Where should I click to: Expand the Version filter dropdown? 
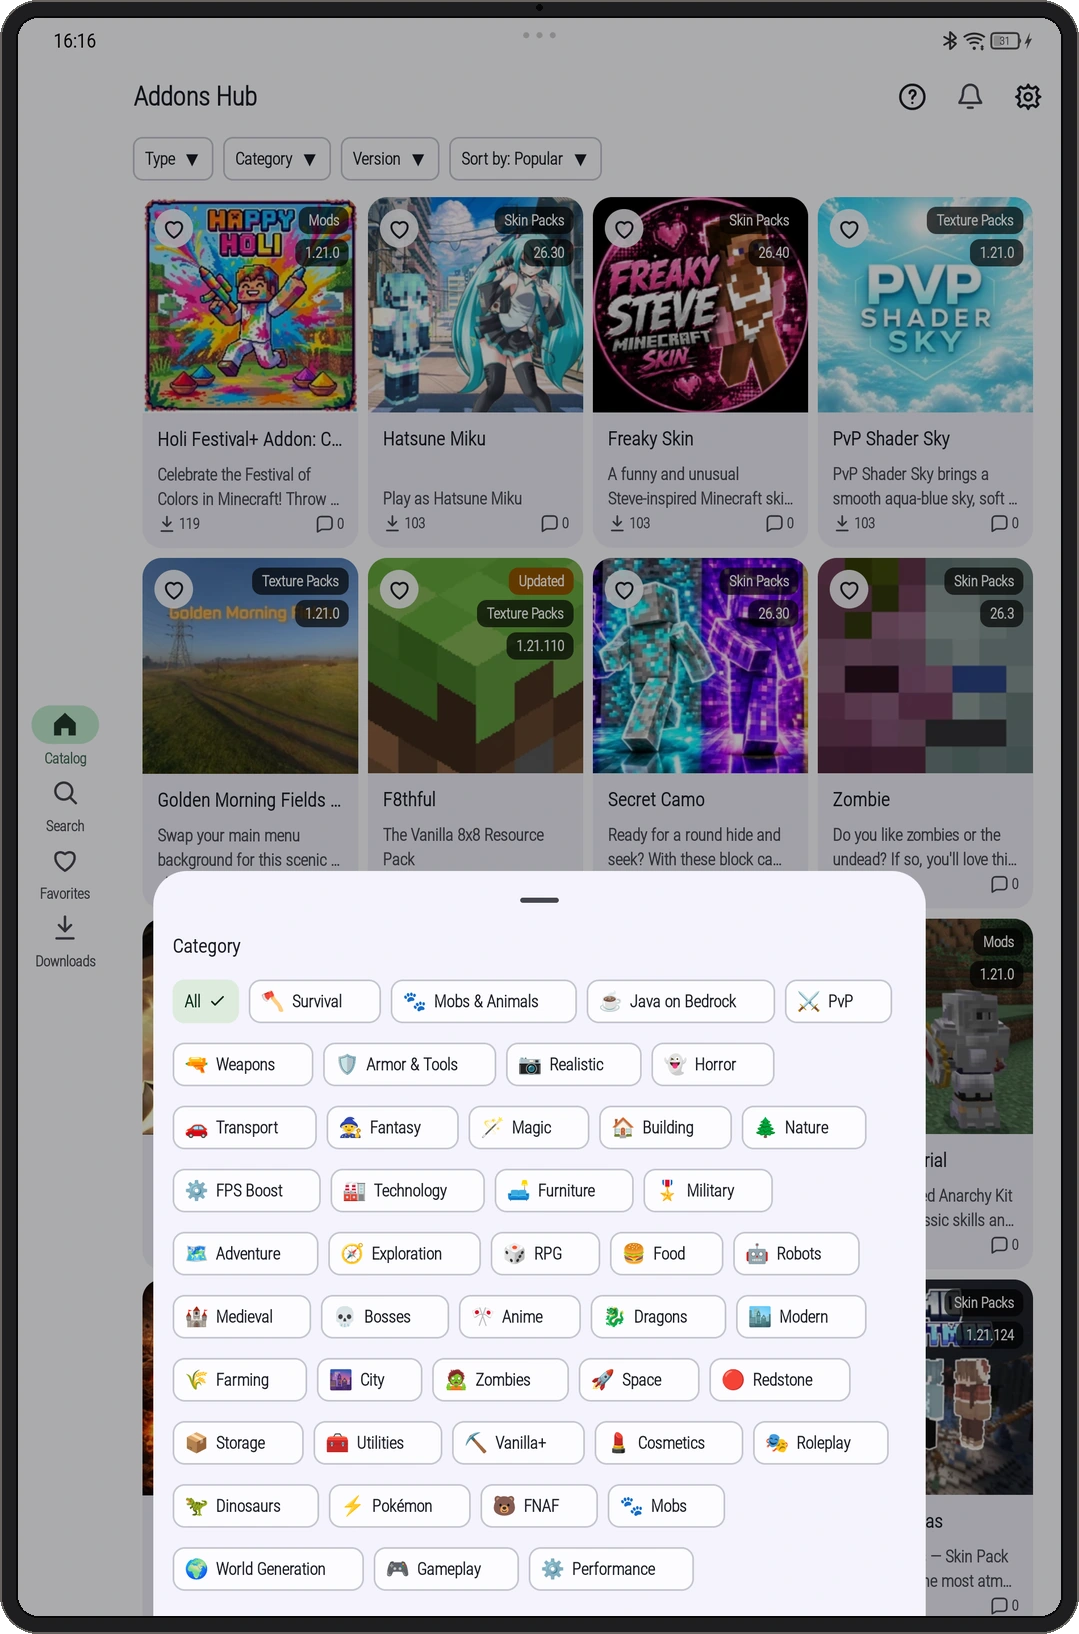[x=390, y=159]
